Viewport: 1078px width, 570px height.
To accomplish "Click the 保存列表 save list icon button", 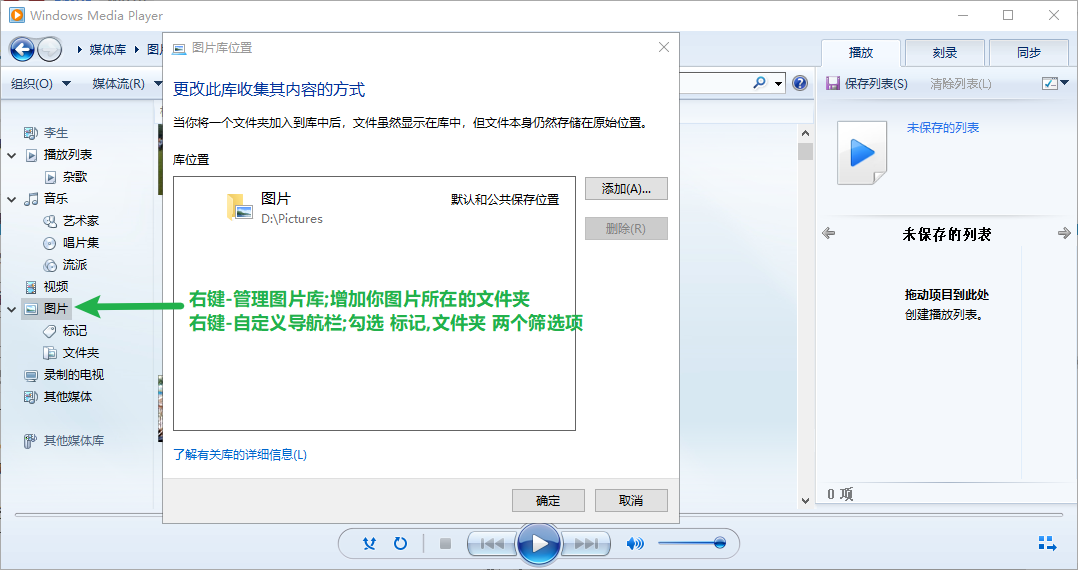I will (x=832, y=84).
